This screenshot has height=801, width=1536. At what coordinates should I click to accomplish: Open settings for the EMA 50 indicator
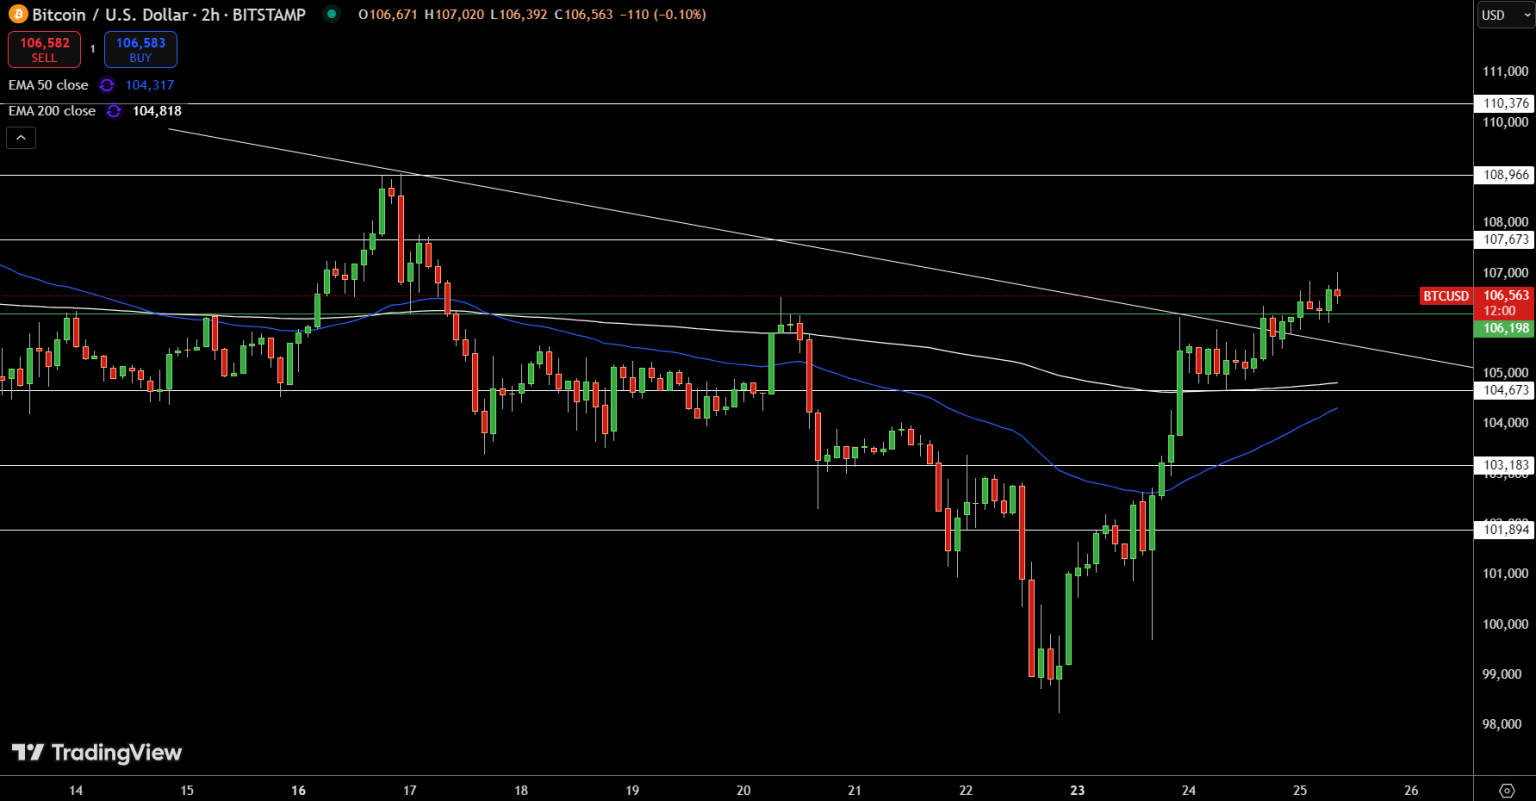(x=106, y=85)
